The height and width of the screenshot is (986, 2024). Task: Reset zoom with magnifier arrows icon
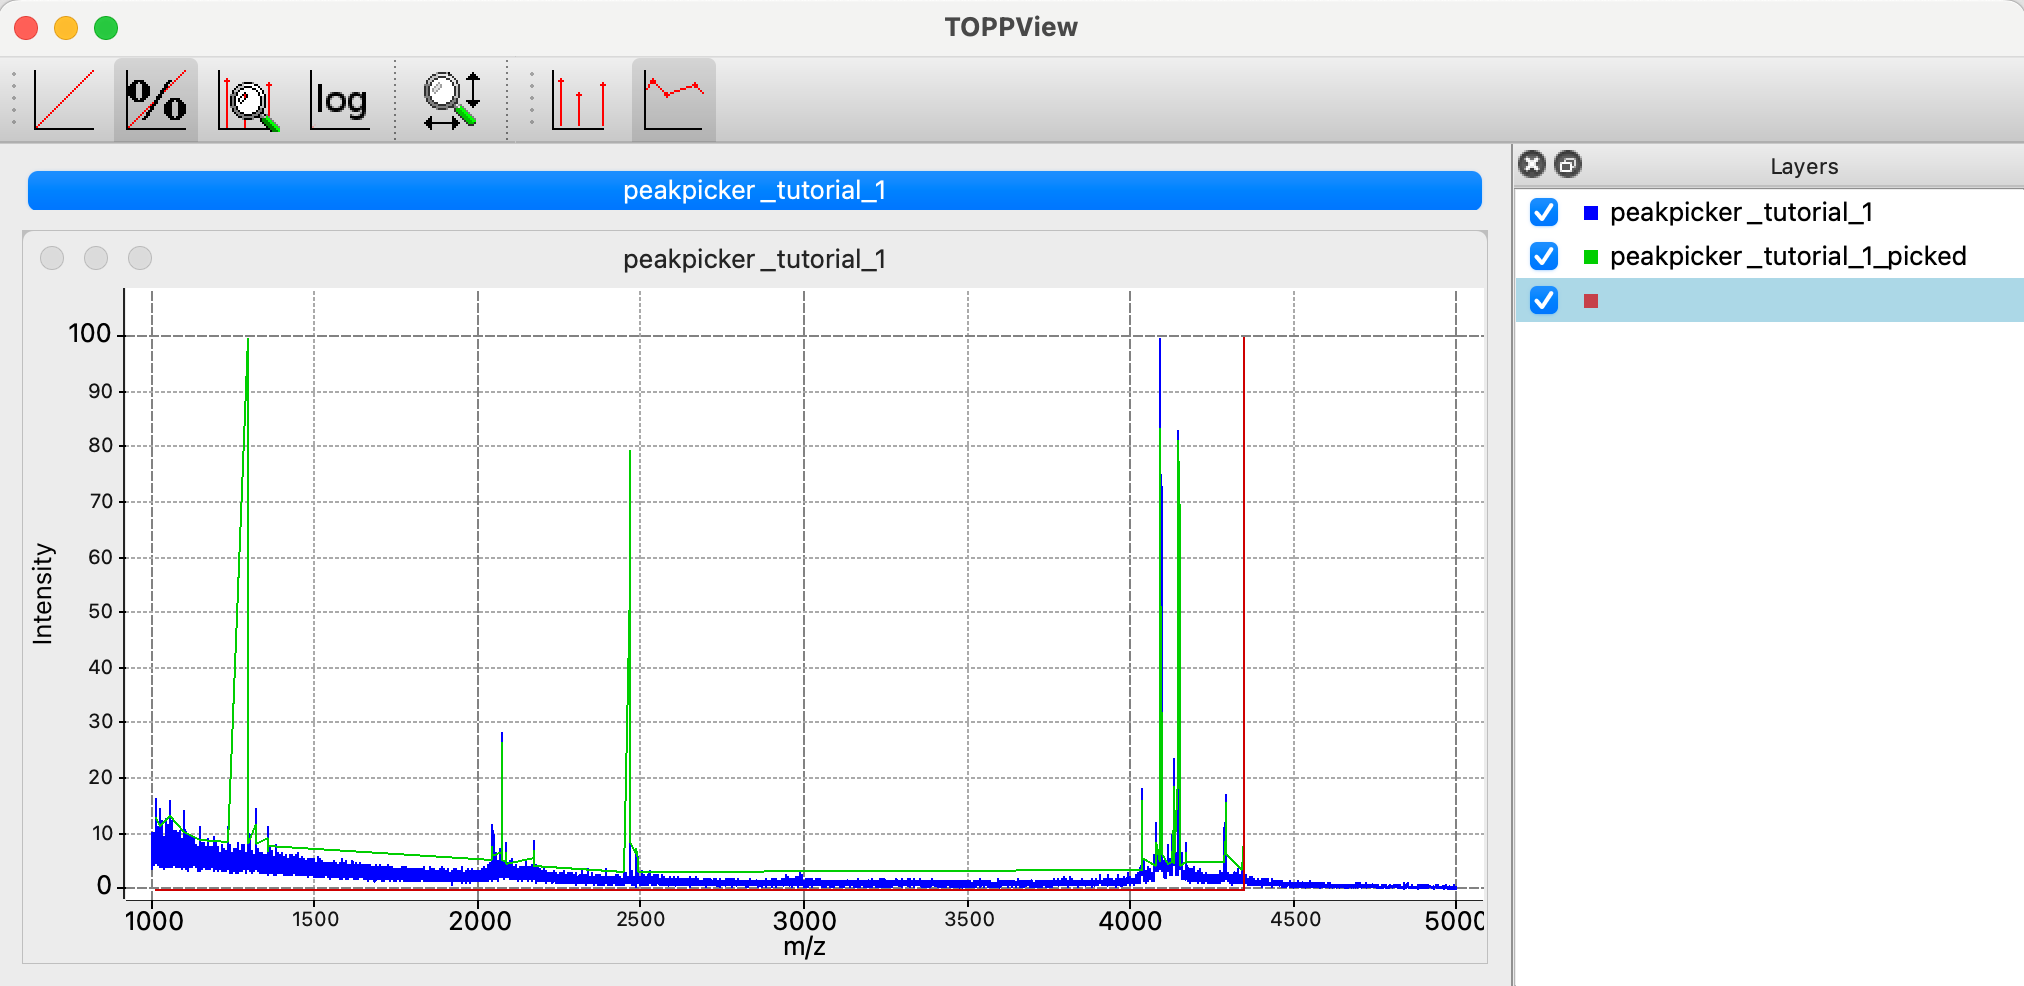coord(452,100)
